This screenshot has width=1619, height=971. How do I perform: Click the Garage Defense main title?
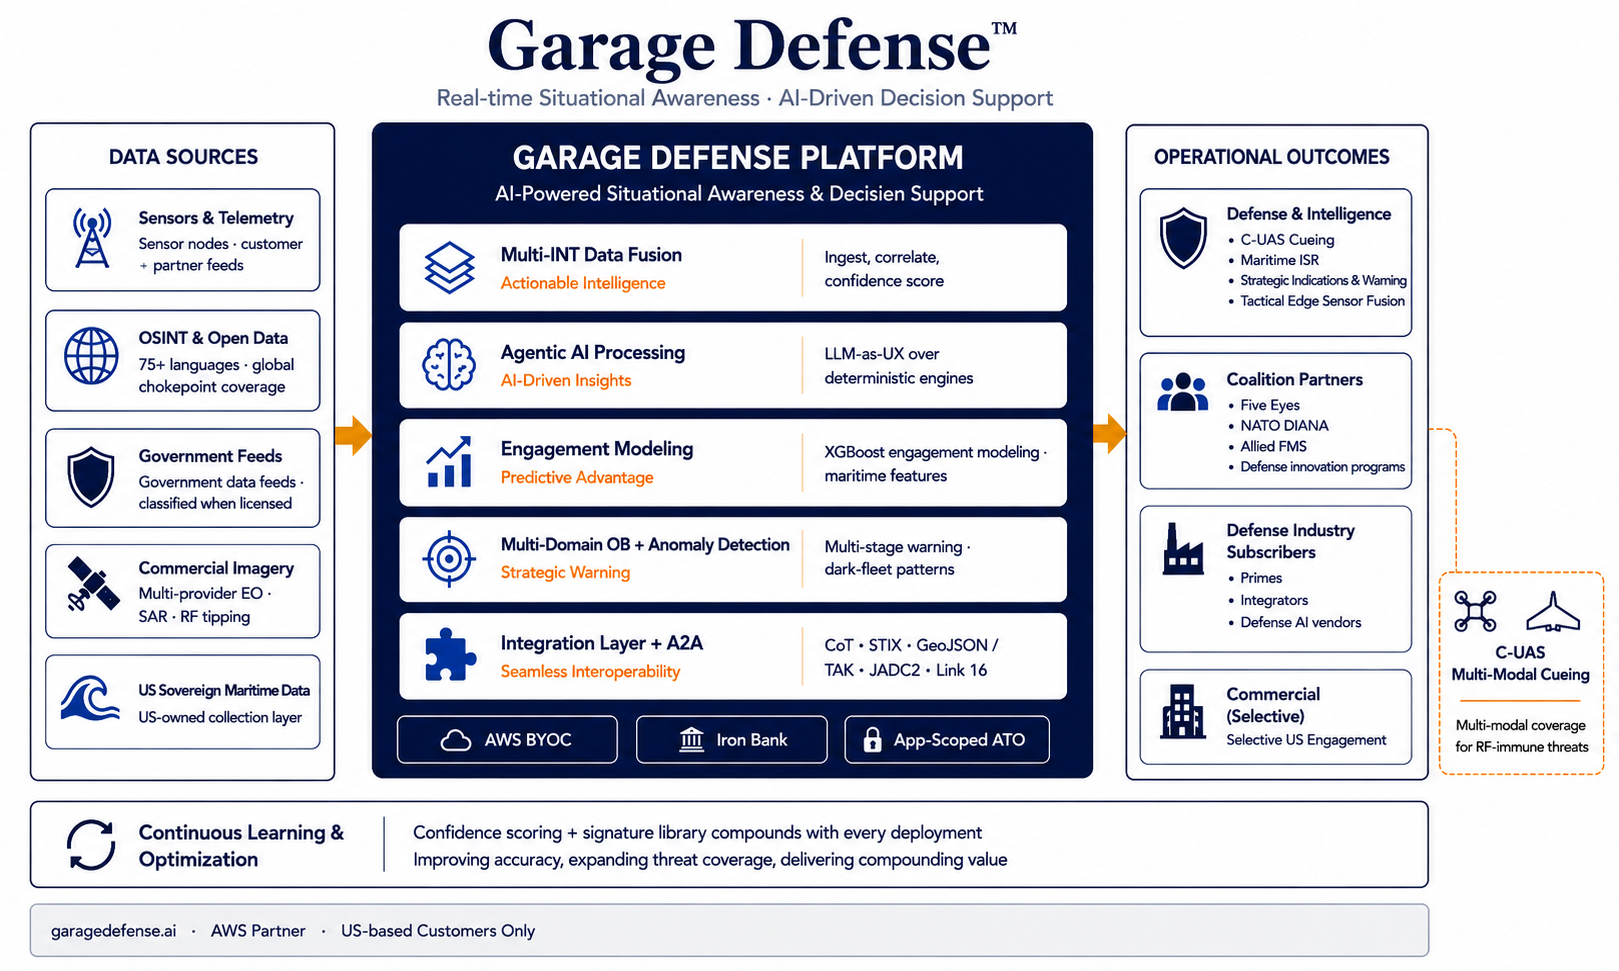coord(752,46)
